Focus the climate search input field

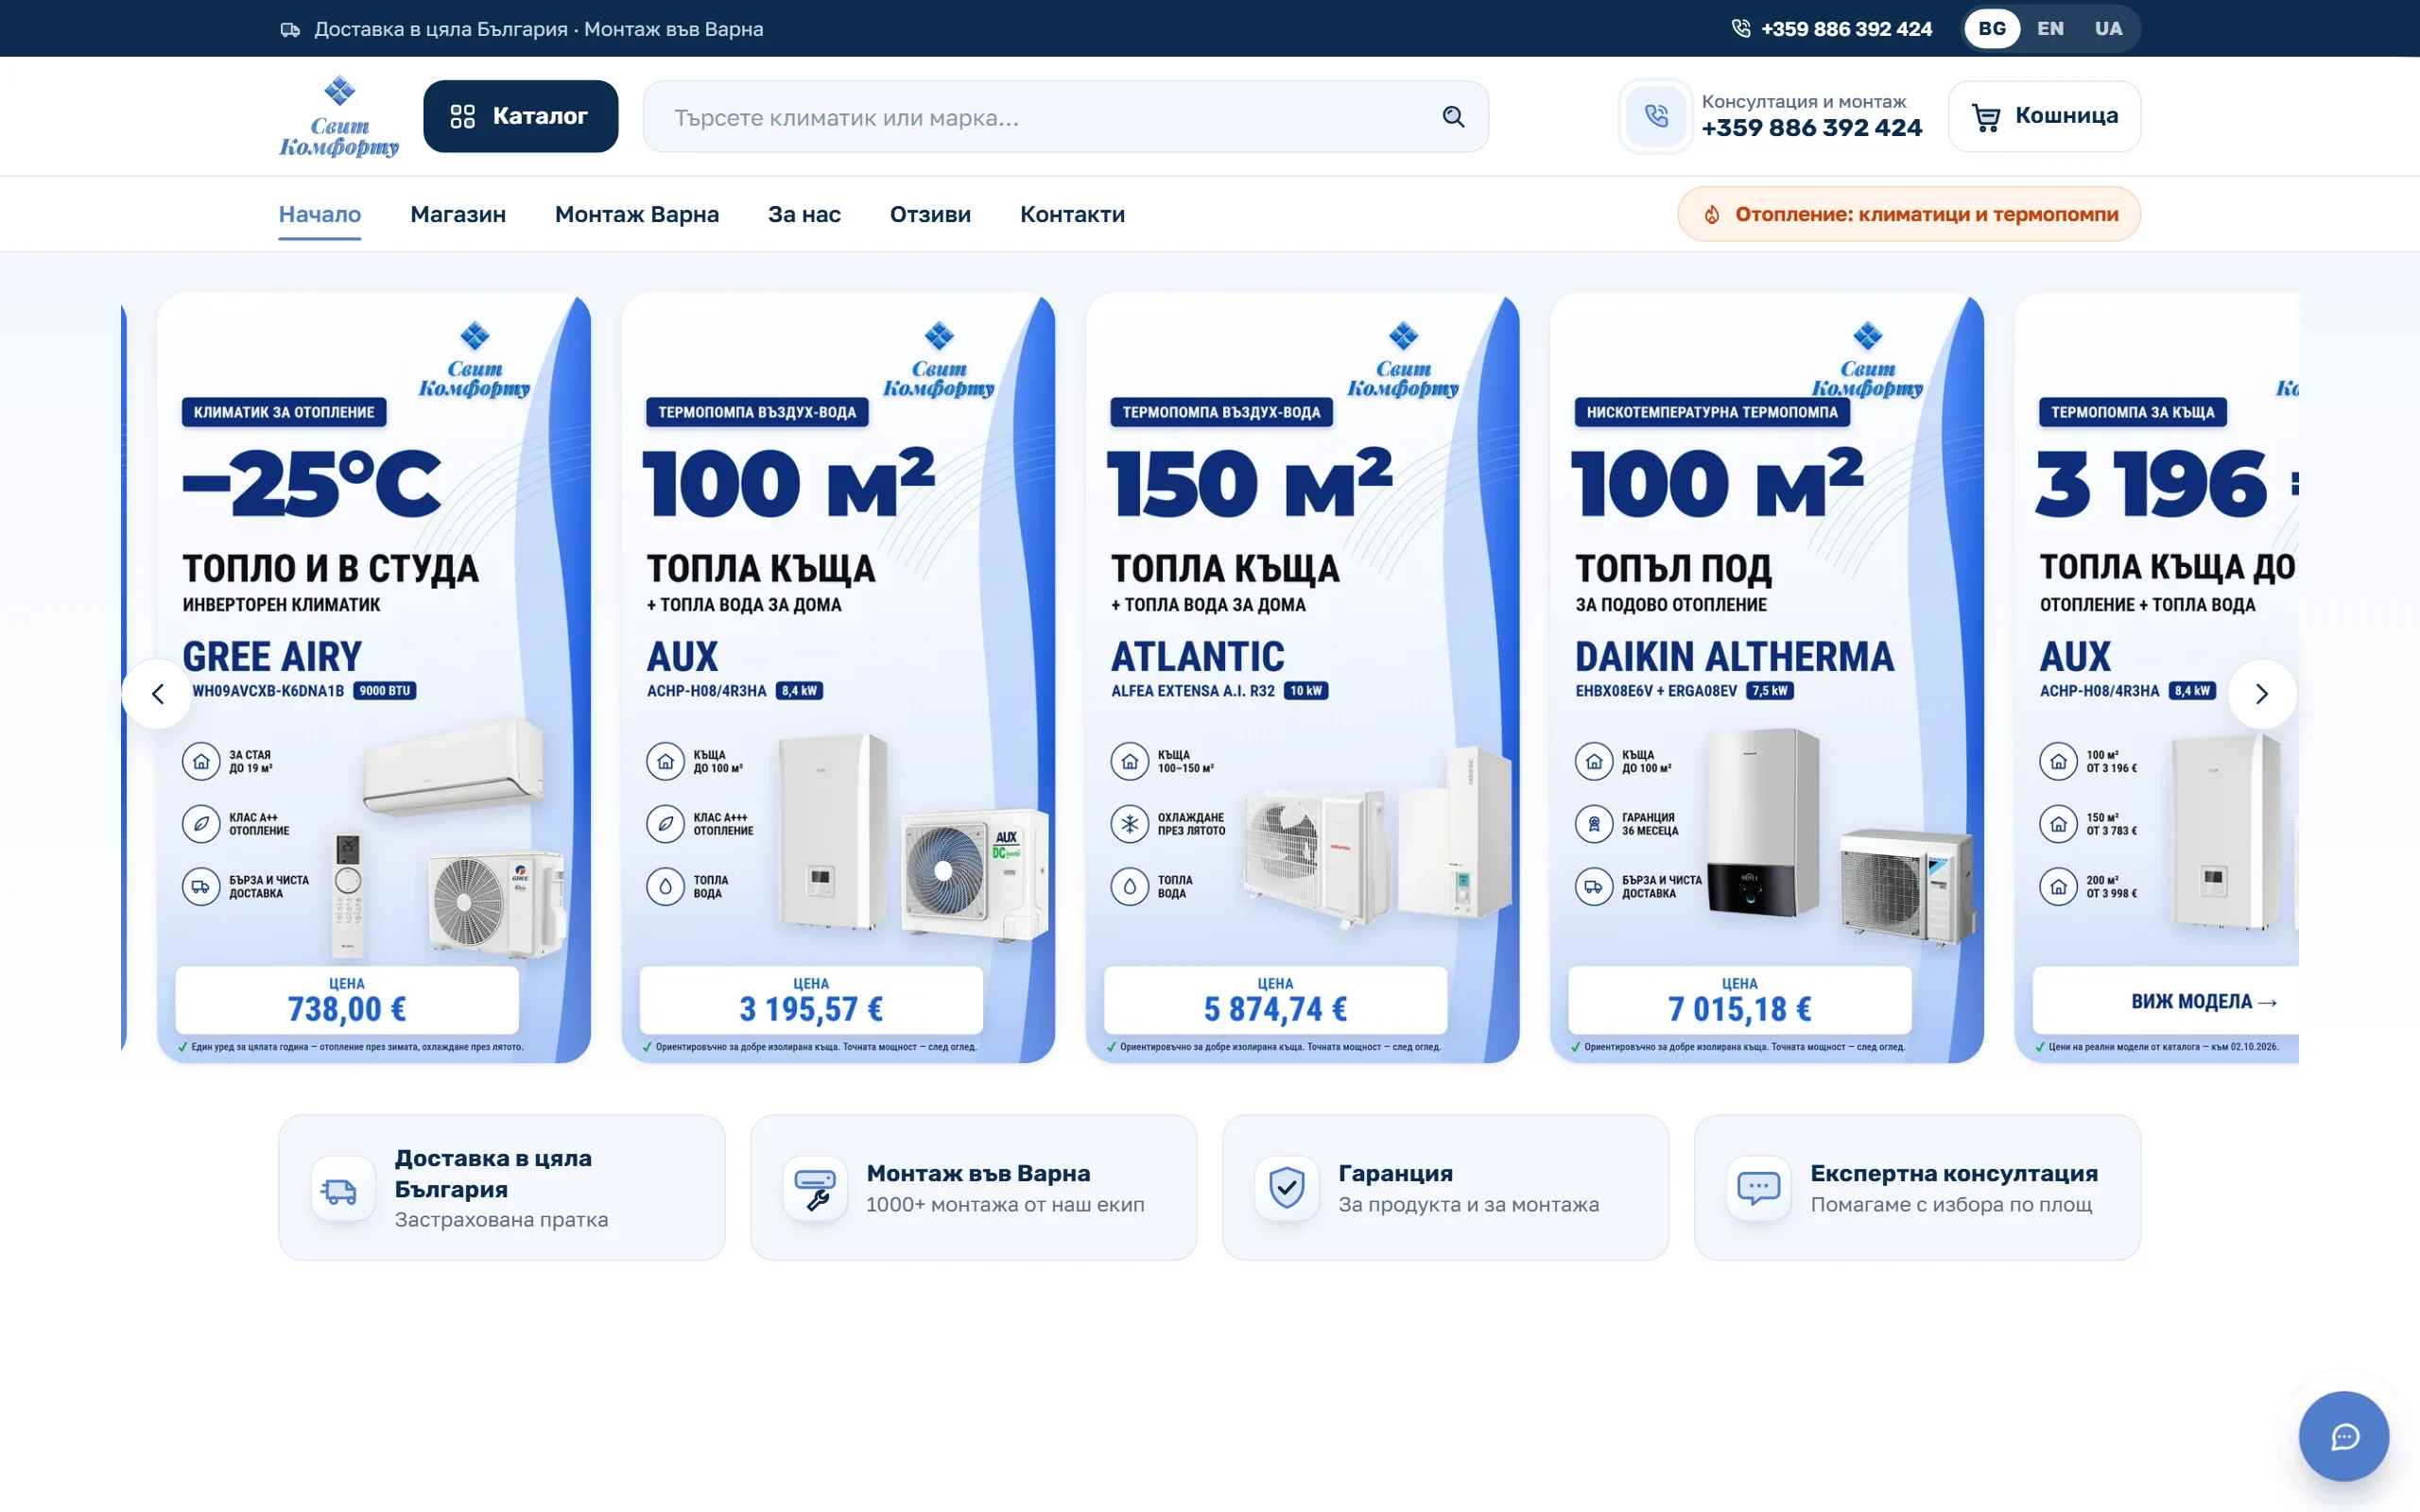coord(1065,117)
